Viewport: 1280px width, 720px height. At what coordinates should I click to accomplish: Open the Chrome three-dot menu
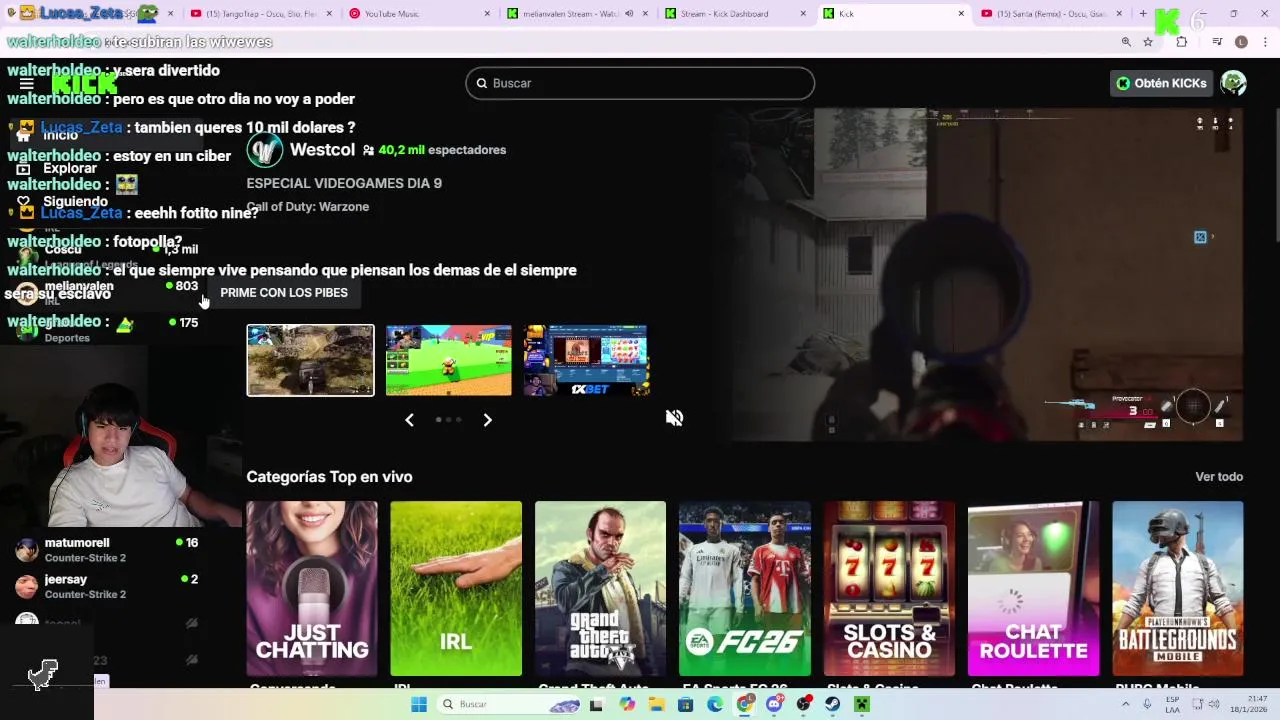pos(1266,42)
